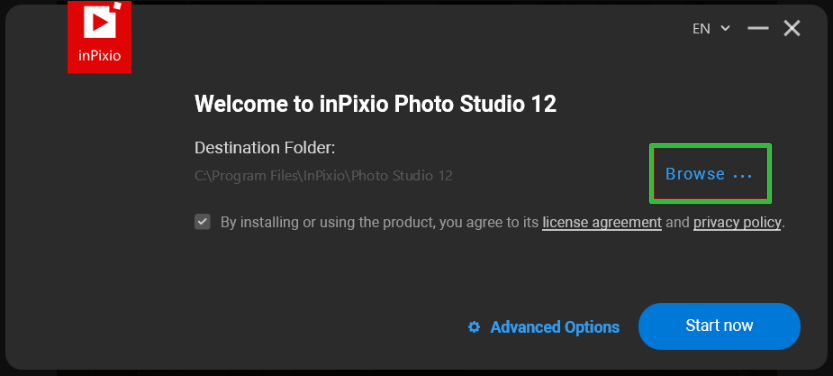
Task: Click the Start now button
Action: [719, 326]
